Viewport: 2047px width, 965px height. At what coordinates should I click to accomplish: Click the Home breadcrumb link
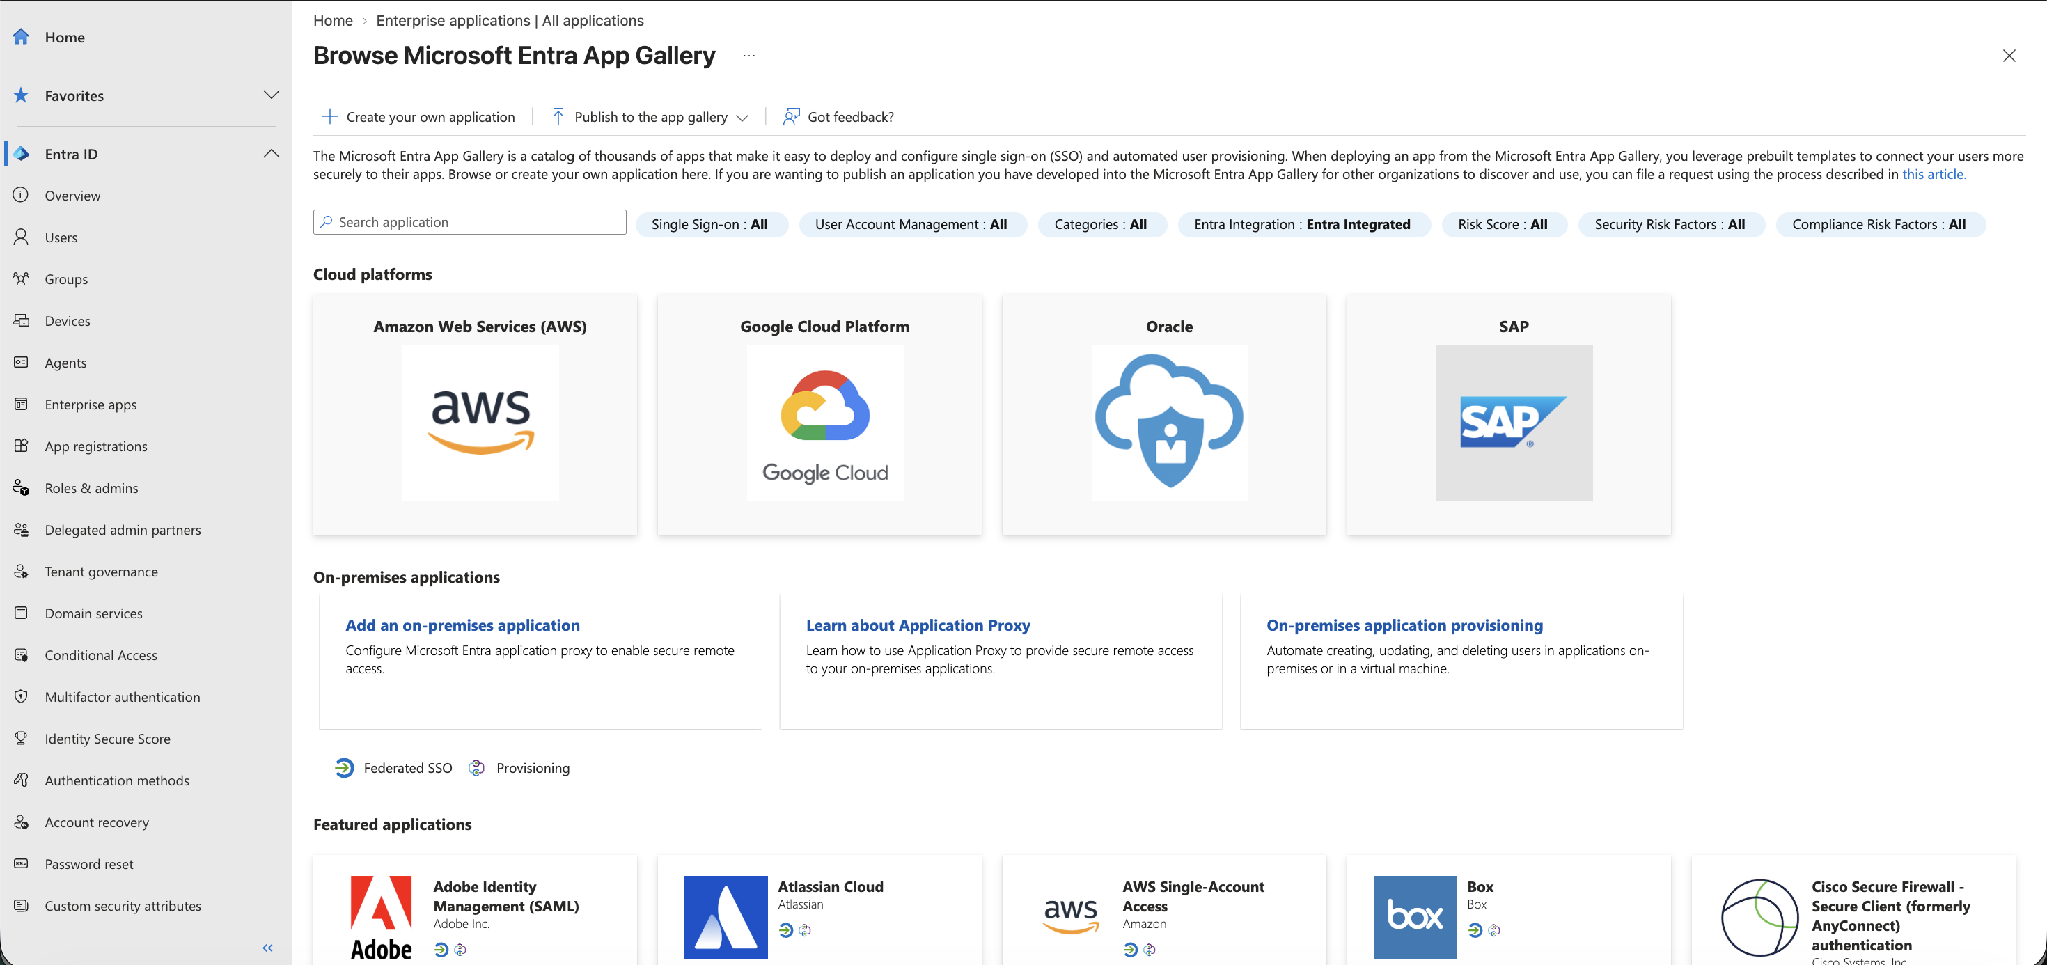333,20
